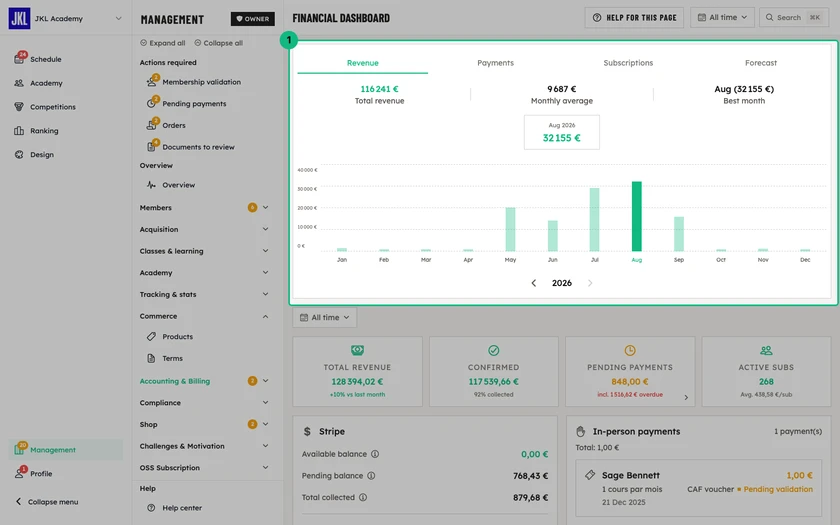Click Expand all in Management panel

point(162,43)
